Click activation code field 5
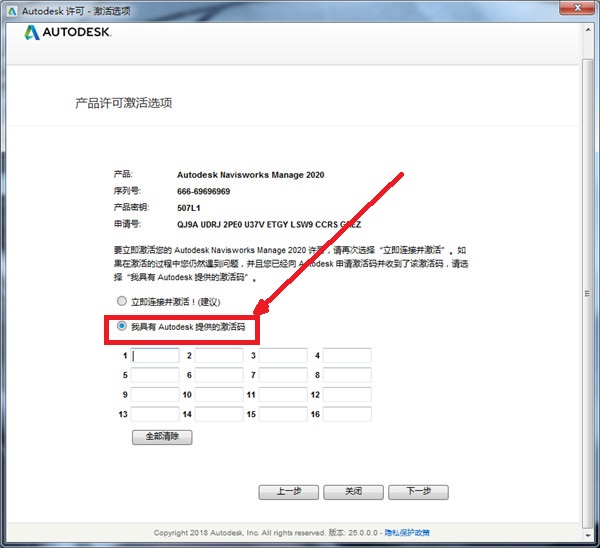The height and width of the screenshot is (548, 600). coord(155,375)
